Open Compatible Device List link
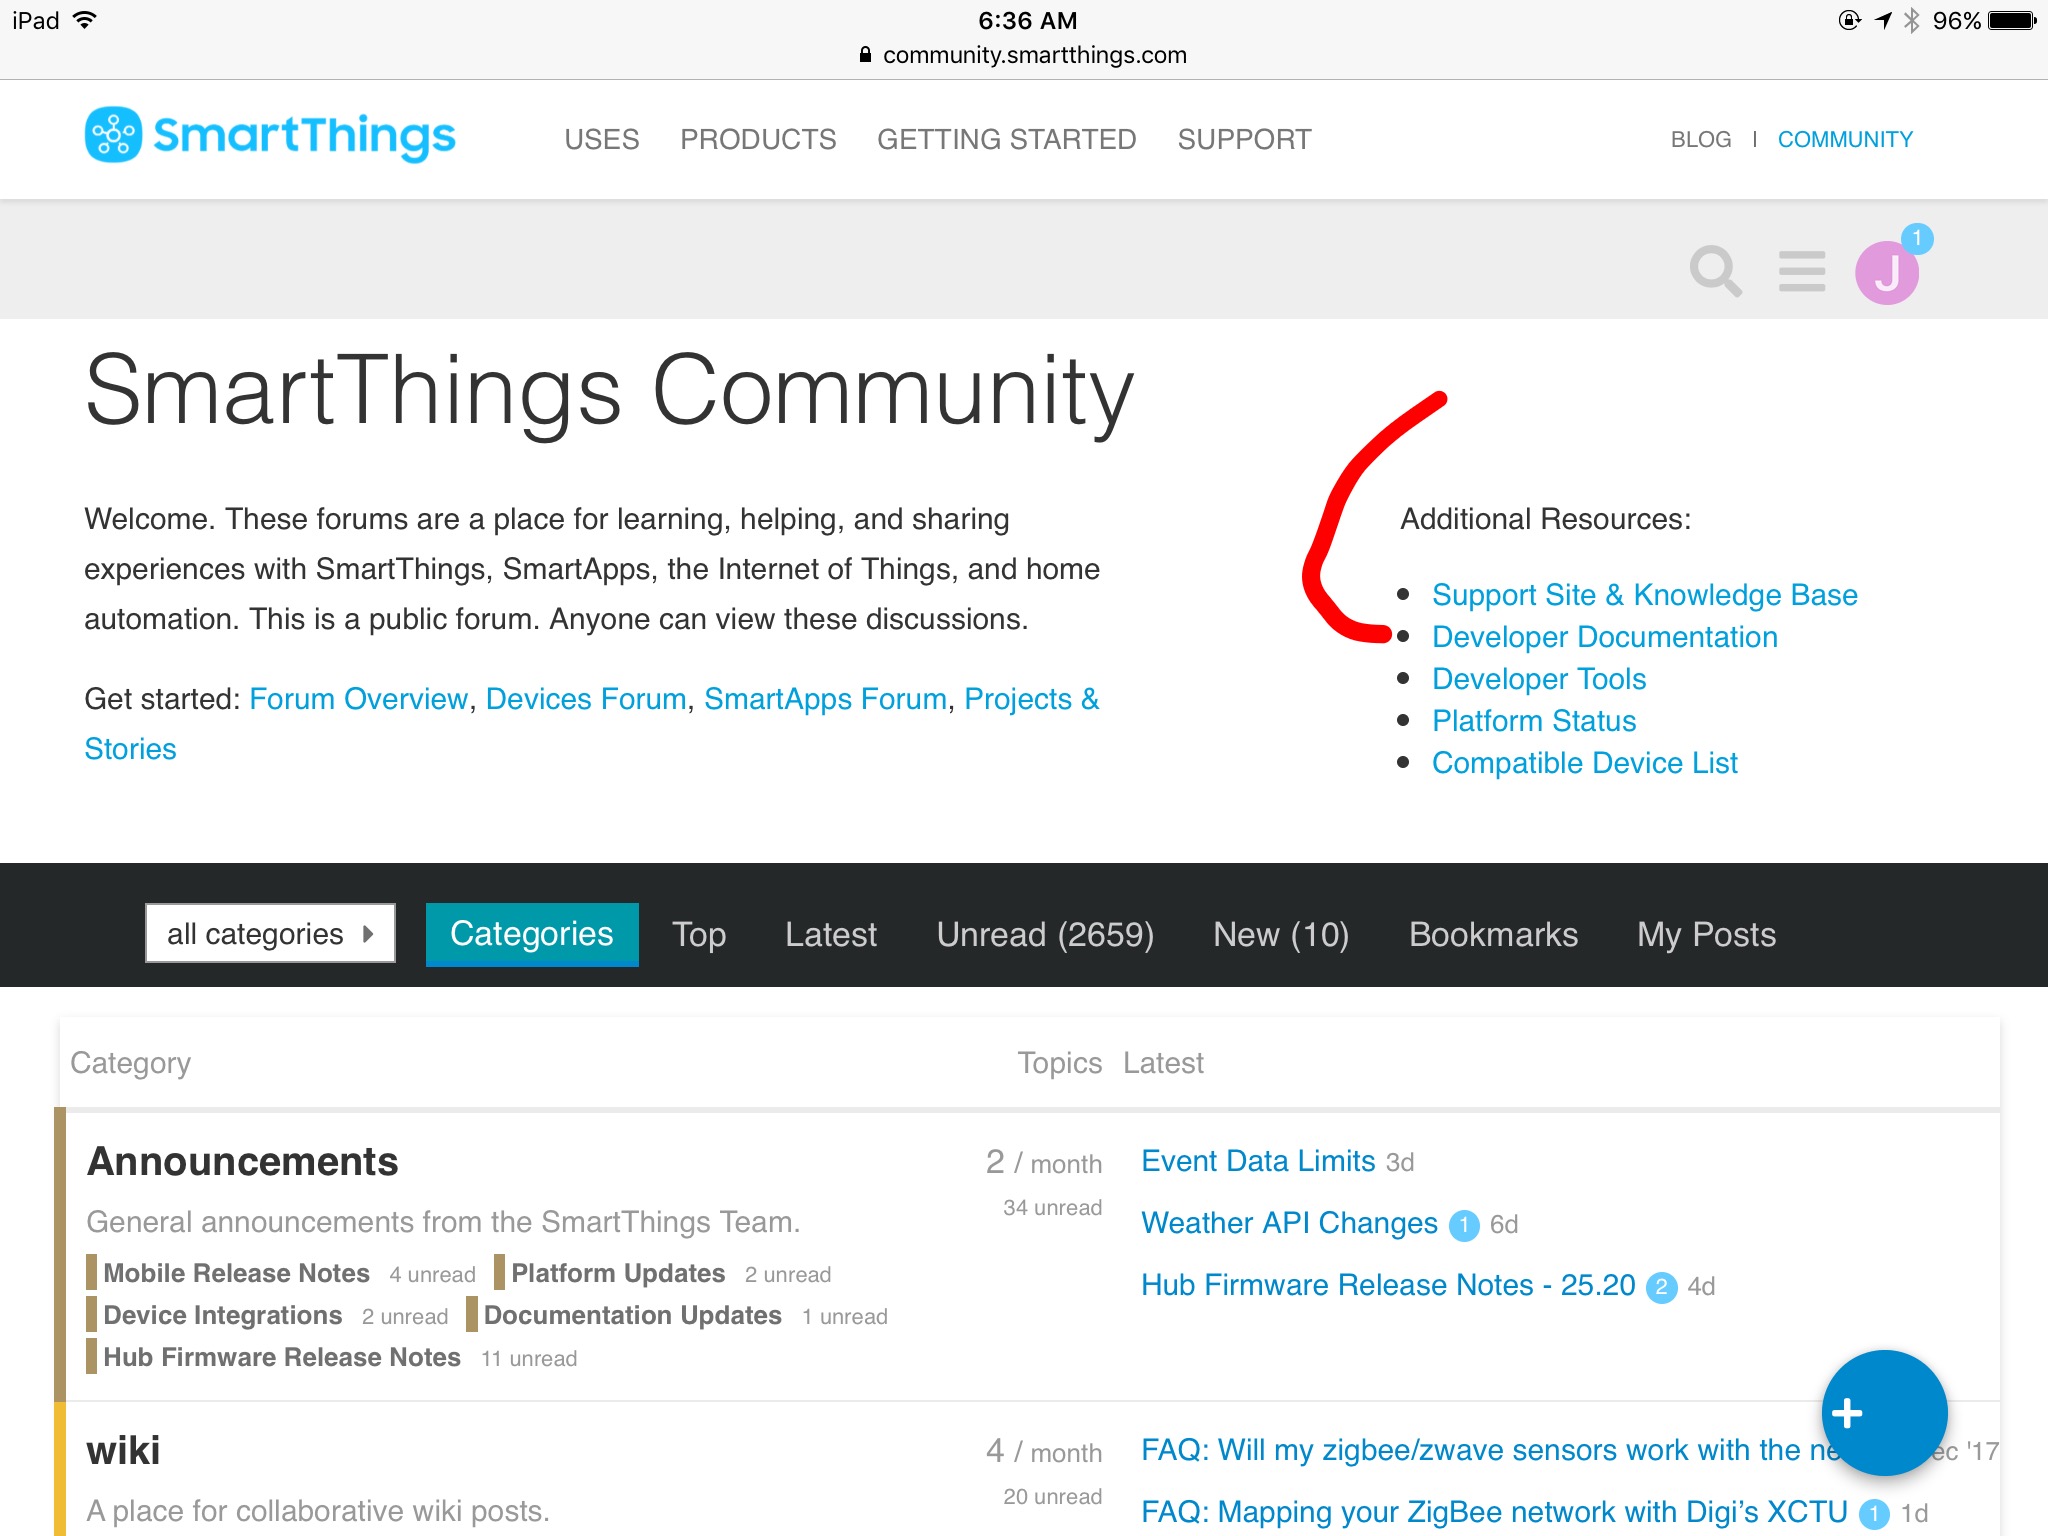The height and width of the screenshot is (1536, 2048). 1584,763
